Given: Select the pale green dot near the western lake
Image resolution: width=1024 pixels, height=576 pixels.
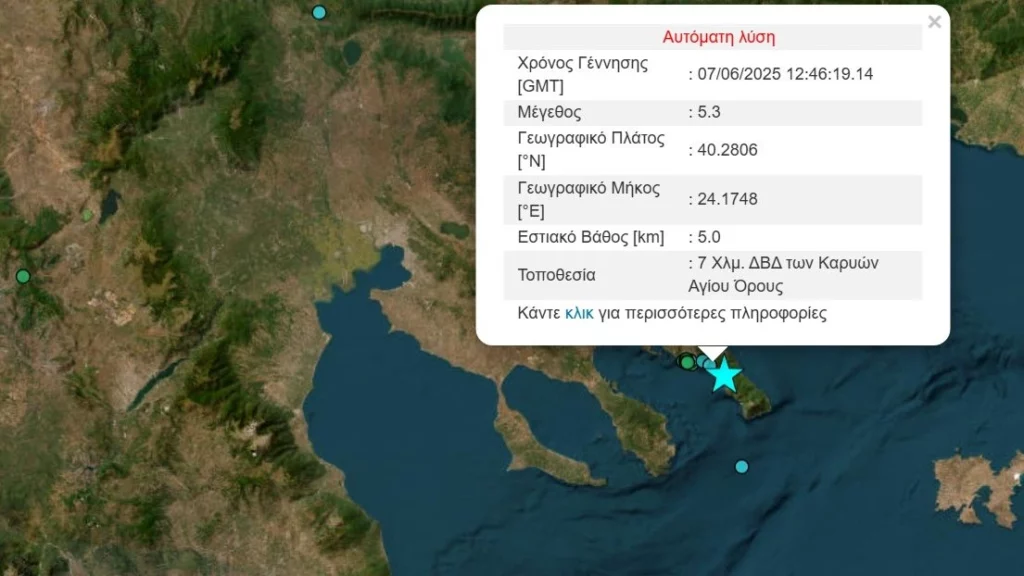Looking at the screenshot, I should [88, 215].
